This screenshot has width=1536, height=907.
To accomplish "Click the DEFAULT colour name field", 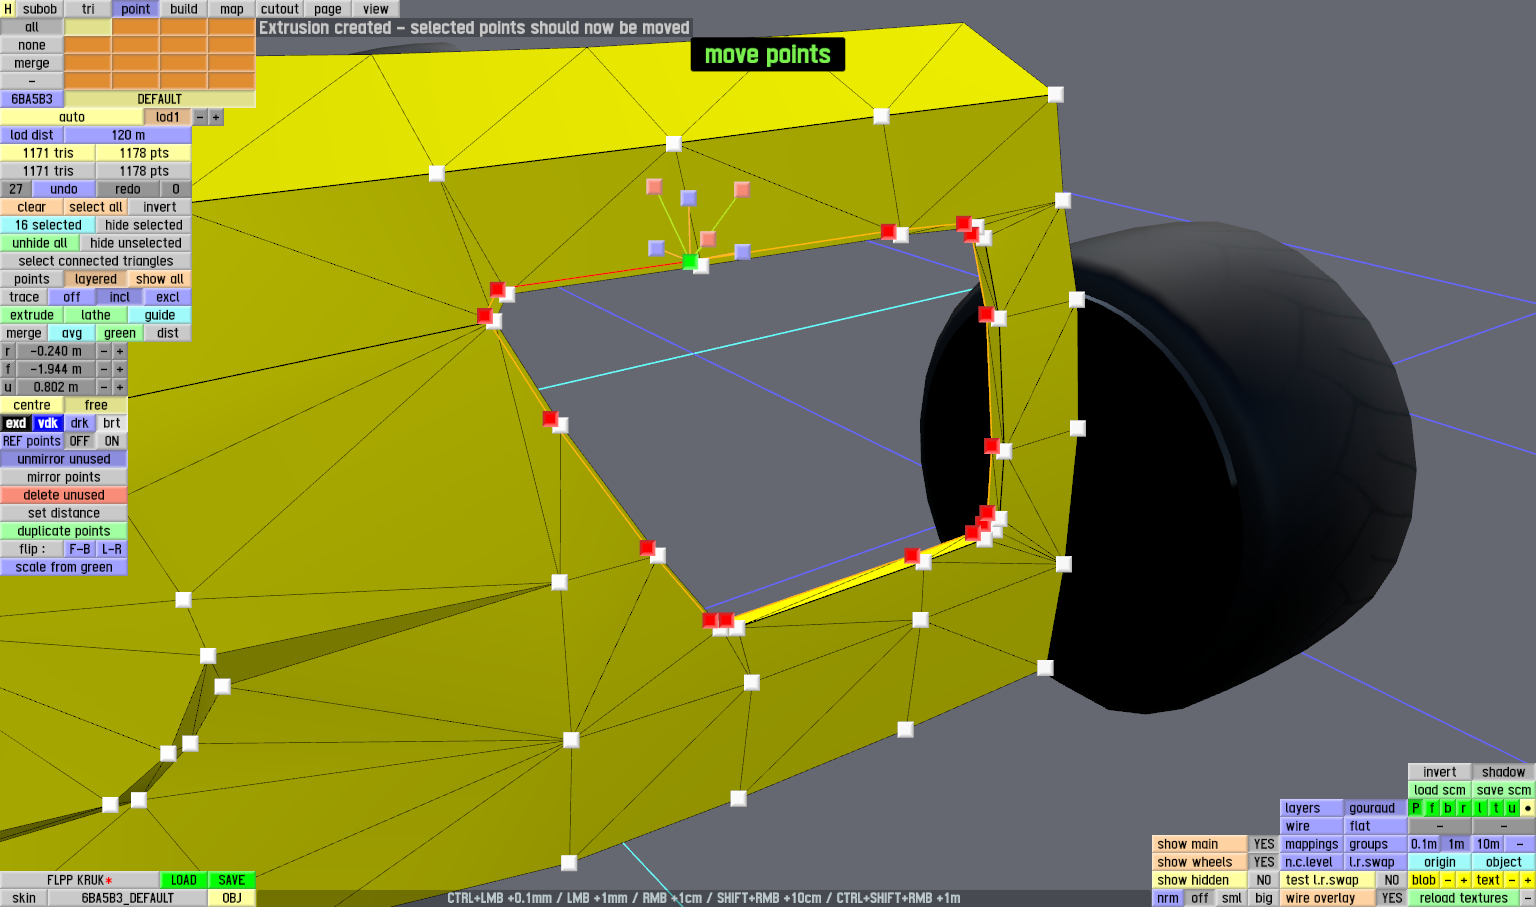I will (160, 99).
